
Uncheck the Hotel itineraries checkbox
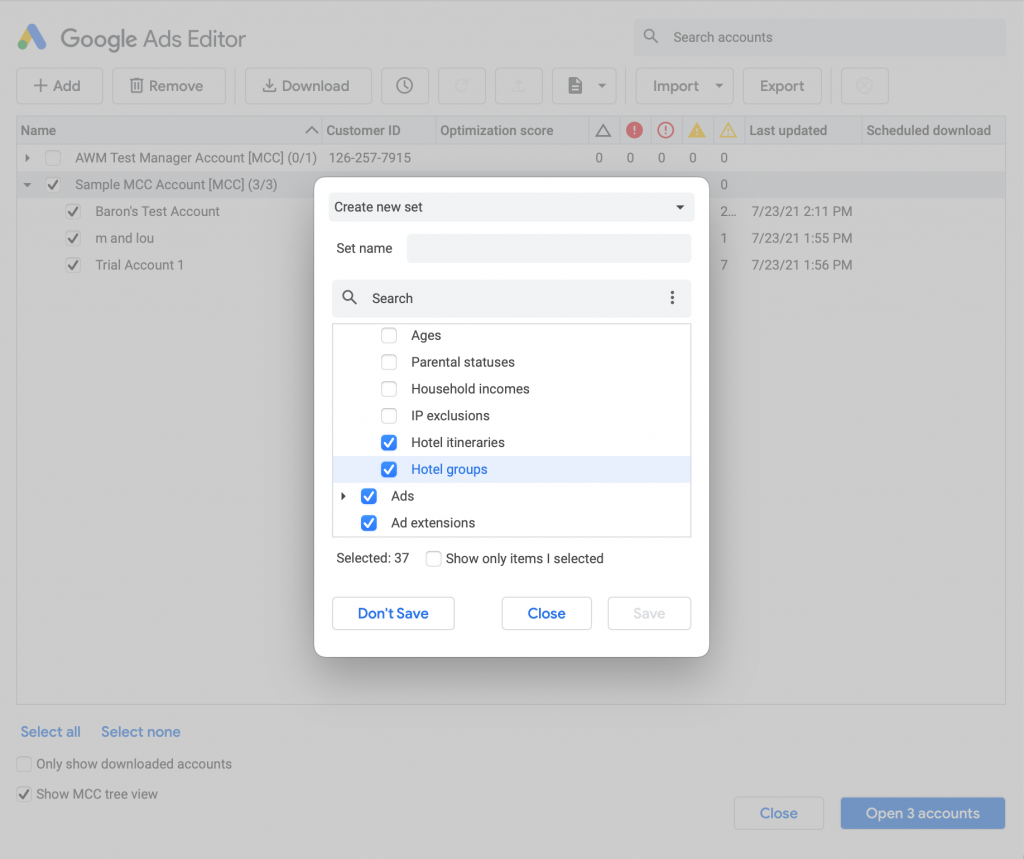(389, 442)
